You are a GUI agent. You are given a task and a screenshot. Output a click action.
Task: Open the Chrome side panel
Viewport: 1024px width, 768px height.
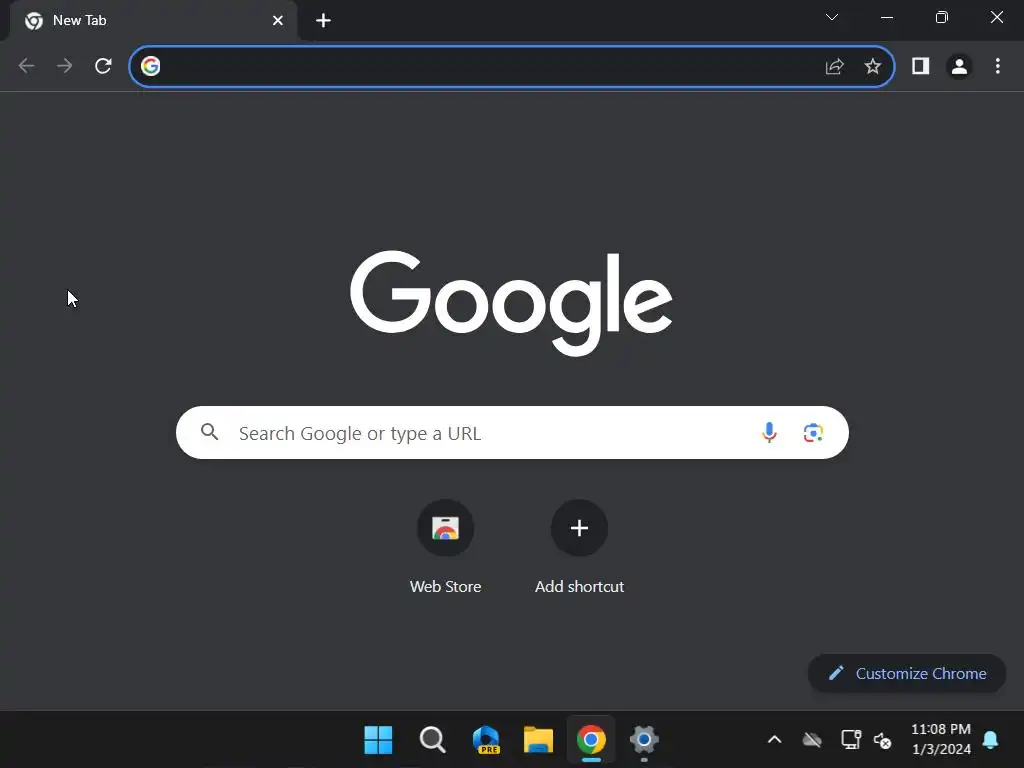click(x=921, y=66)
